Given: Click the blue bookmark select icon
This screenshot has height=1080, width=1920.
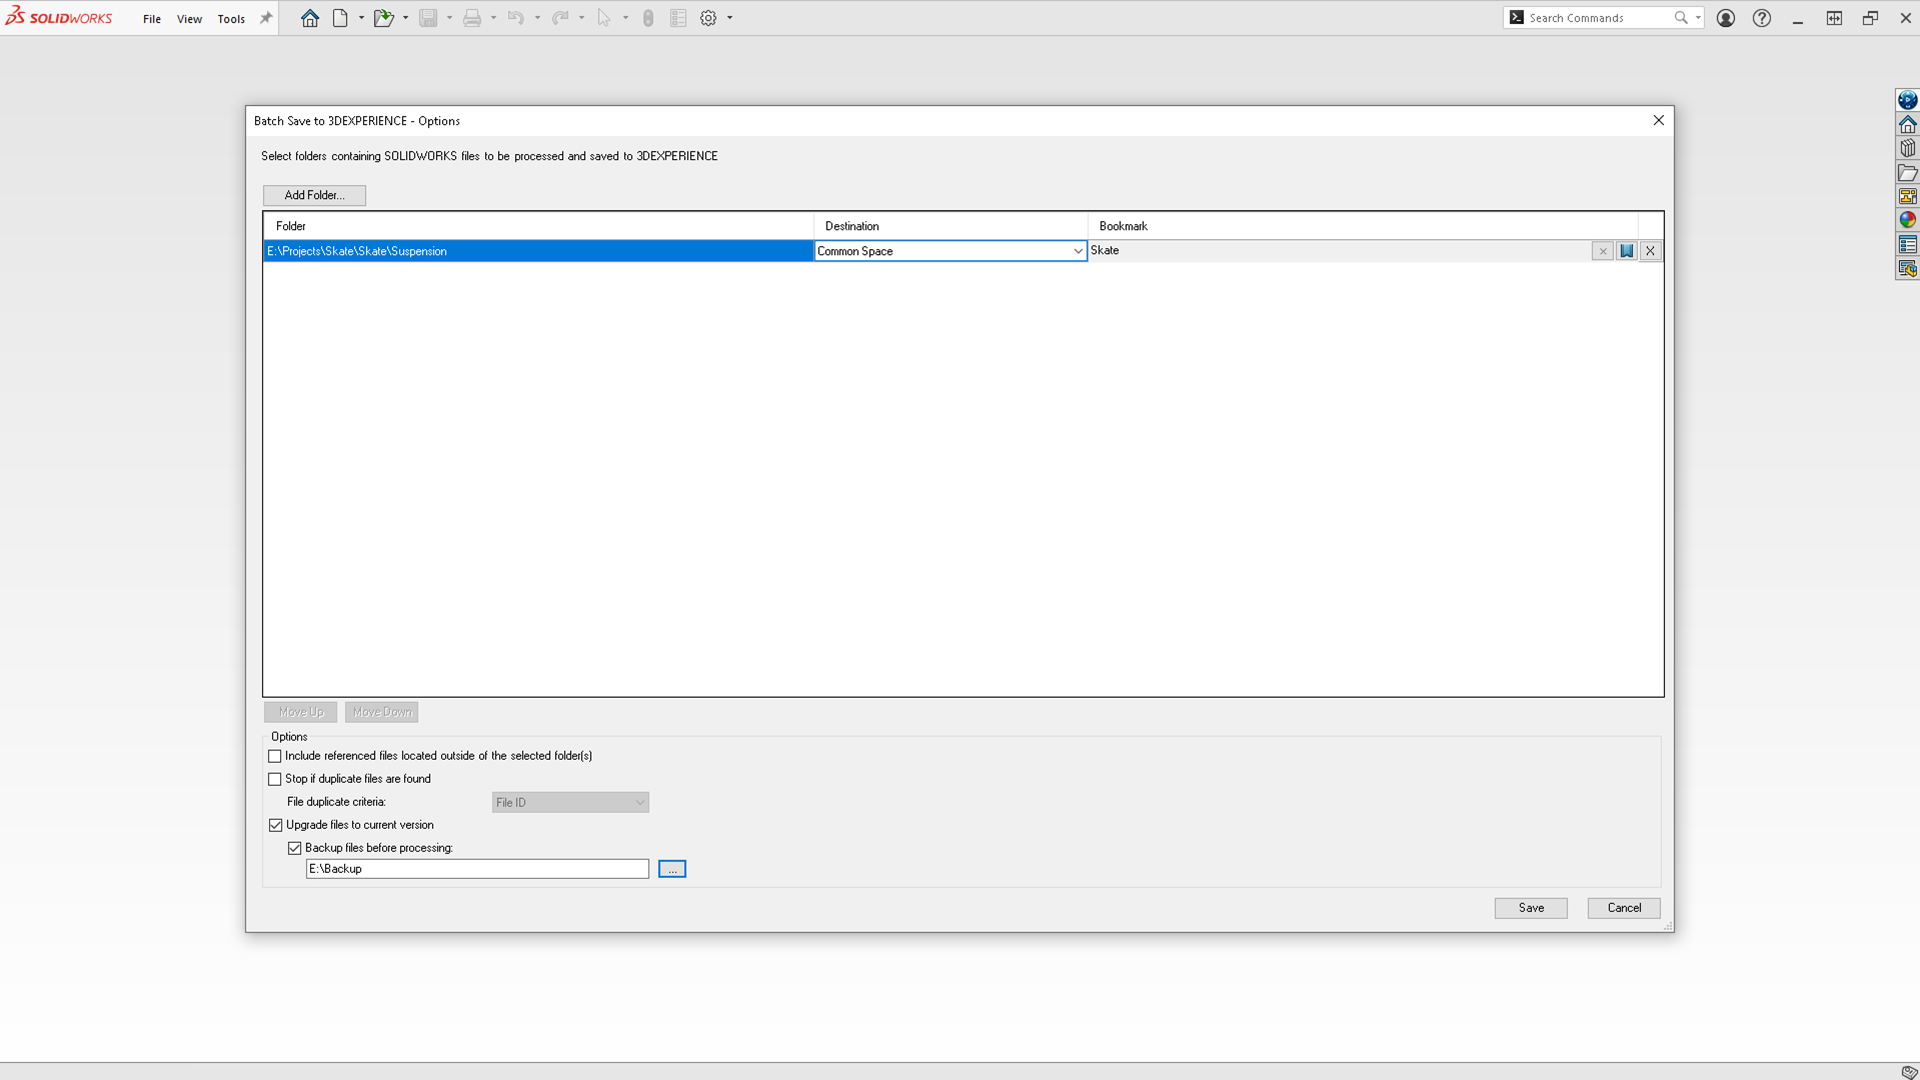Looking at the screenshot, I should [1626, 251].
